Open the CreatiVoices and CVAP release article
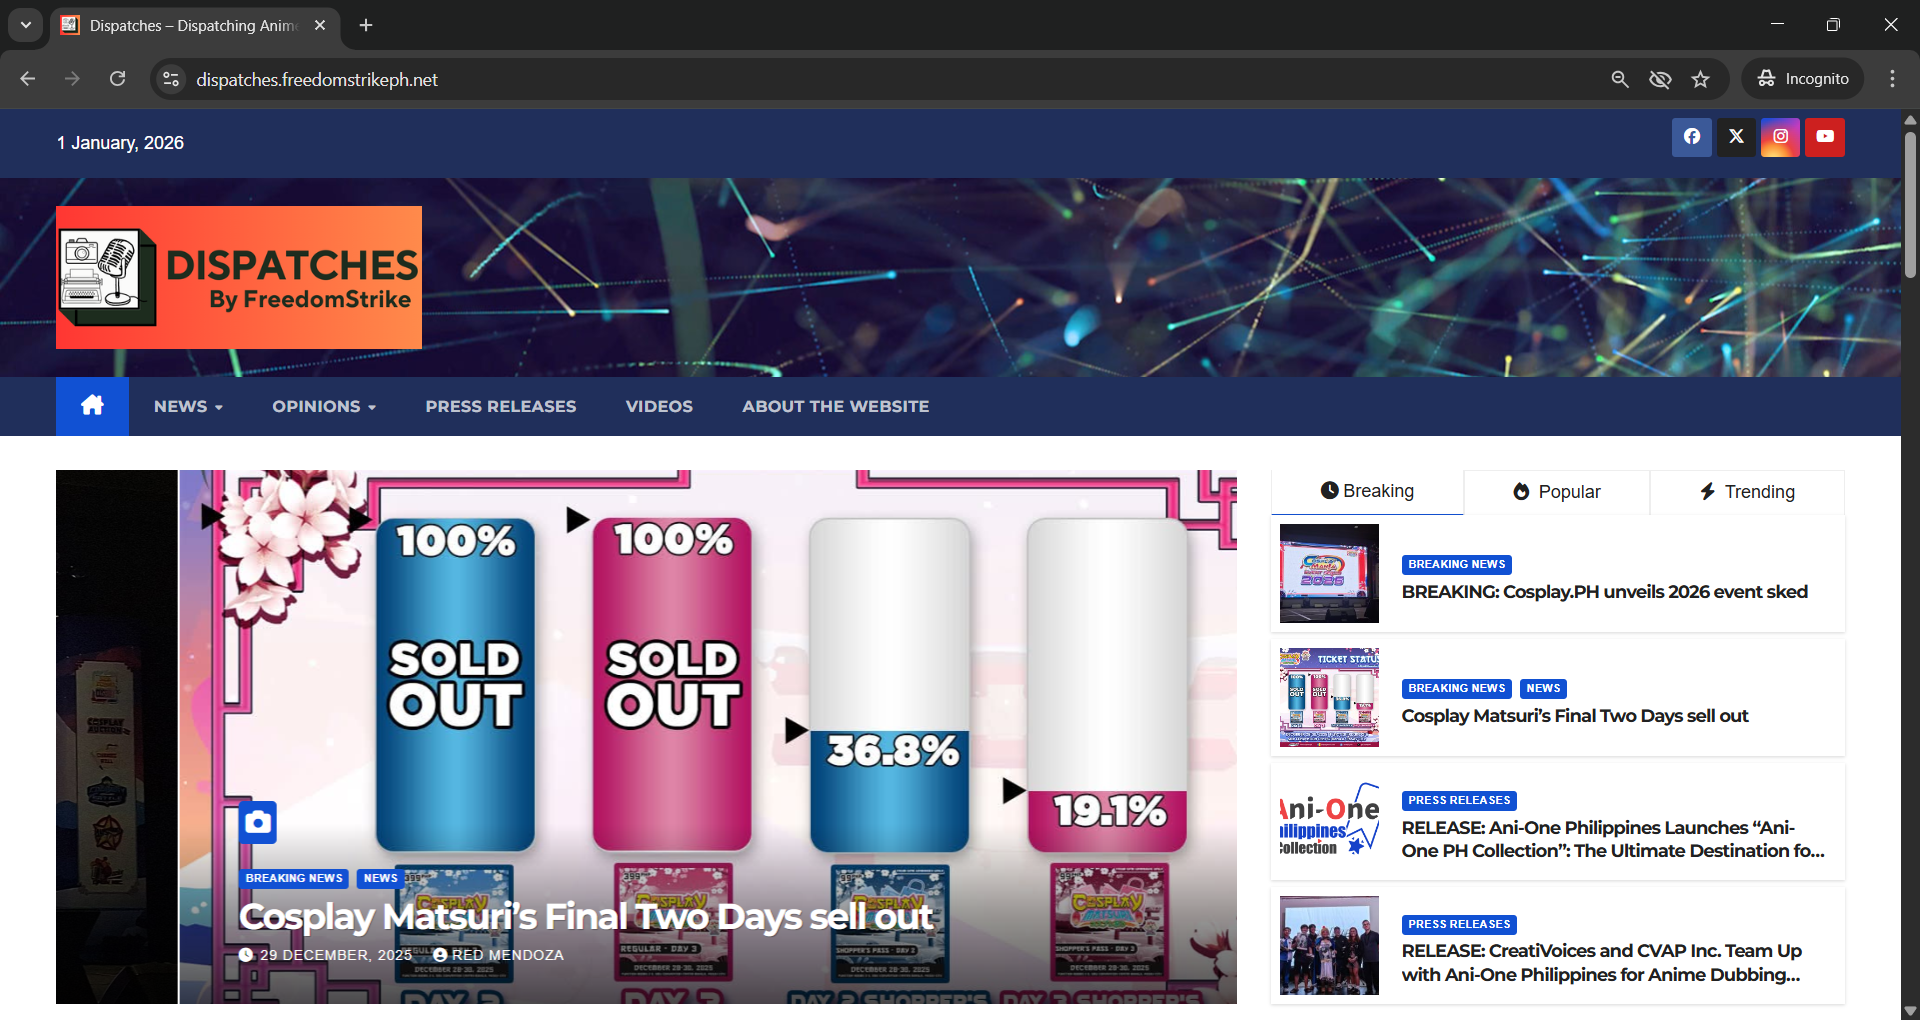 coord(1601,963)
